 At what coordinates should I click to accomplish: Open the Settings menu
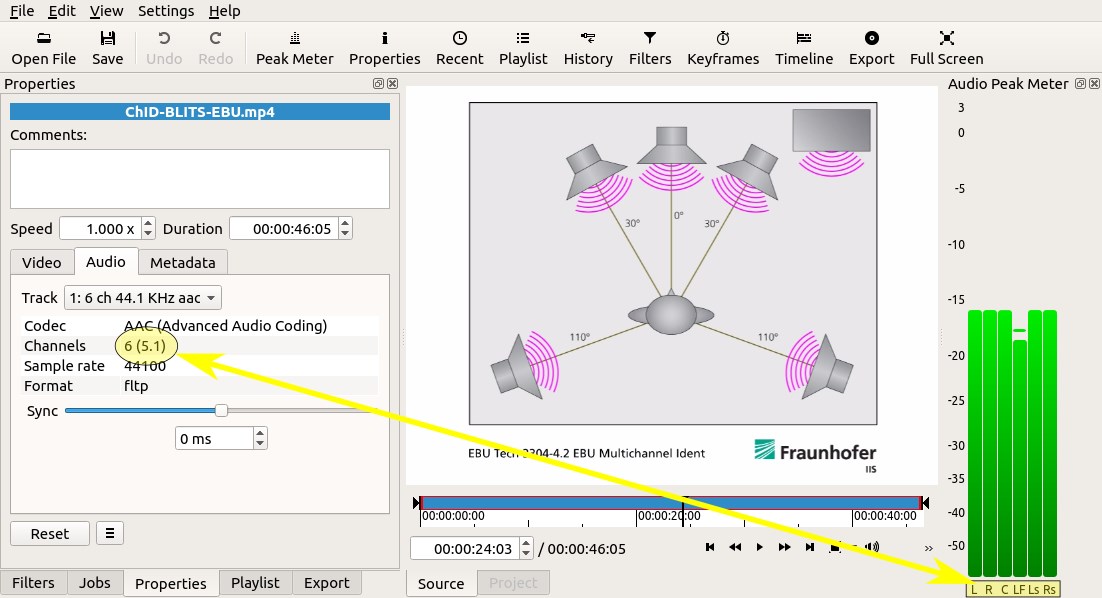tap(166, 11)
